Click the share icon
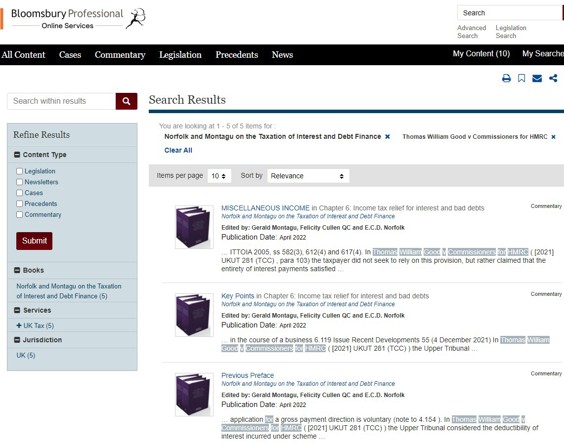The height and width of the screenshot is (447, 564). (x=553, y=78)
